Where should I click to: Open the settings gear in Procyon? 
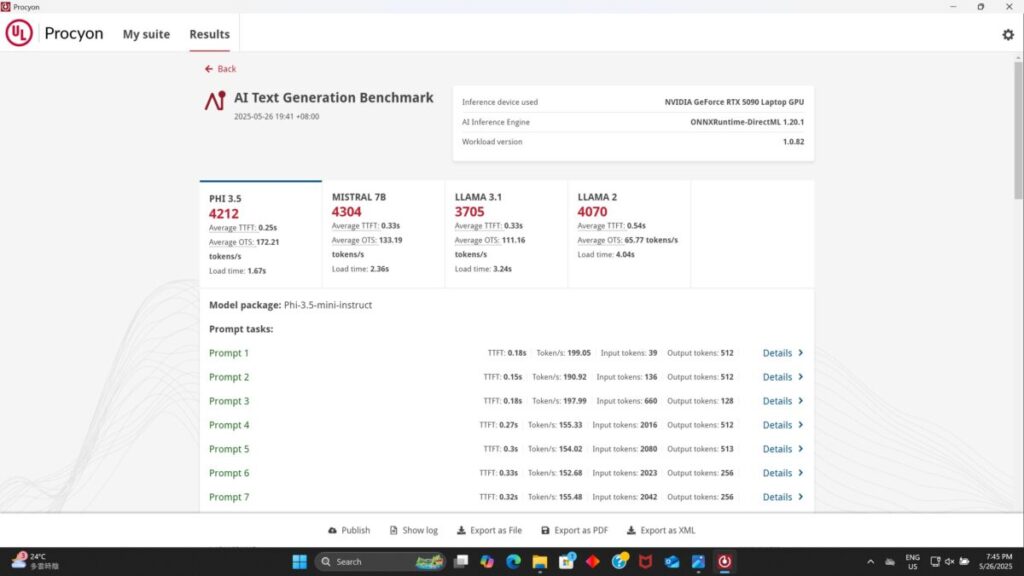point(1008,35)
